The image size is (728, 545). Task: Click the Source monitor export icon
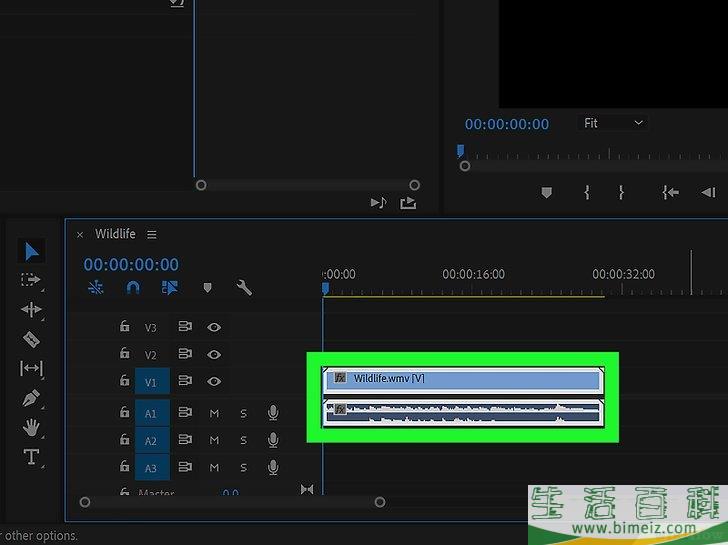[408, 203]
